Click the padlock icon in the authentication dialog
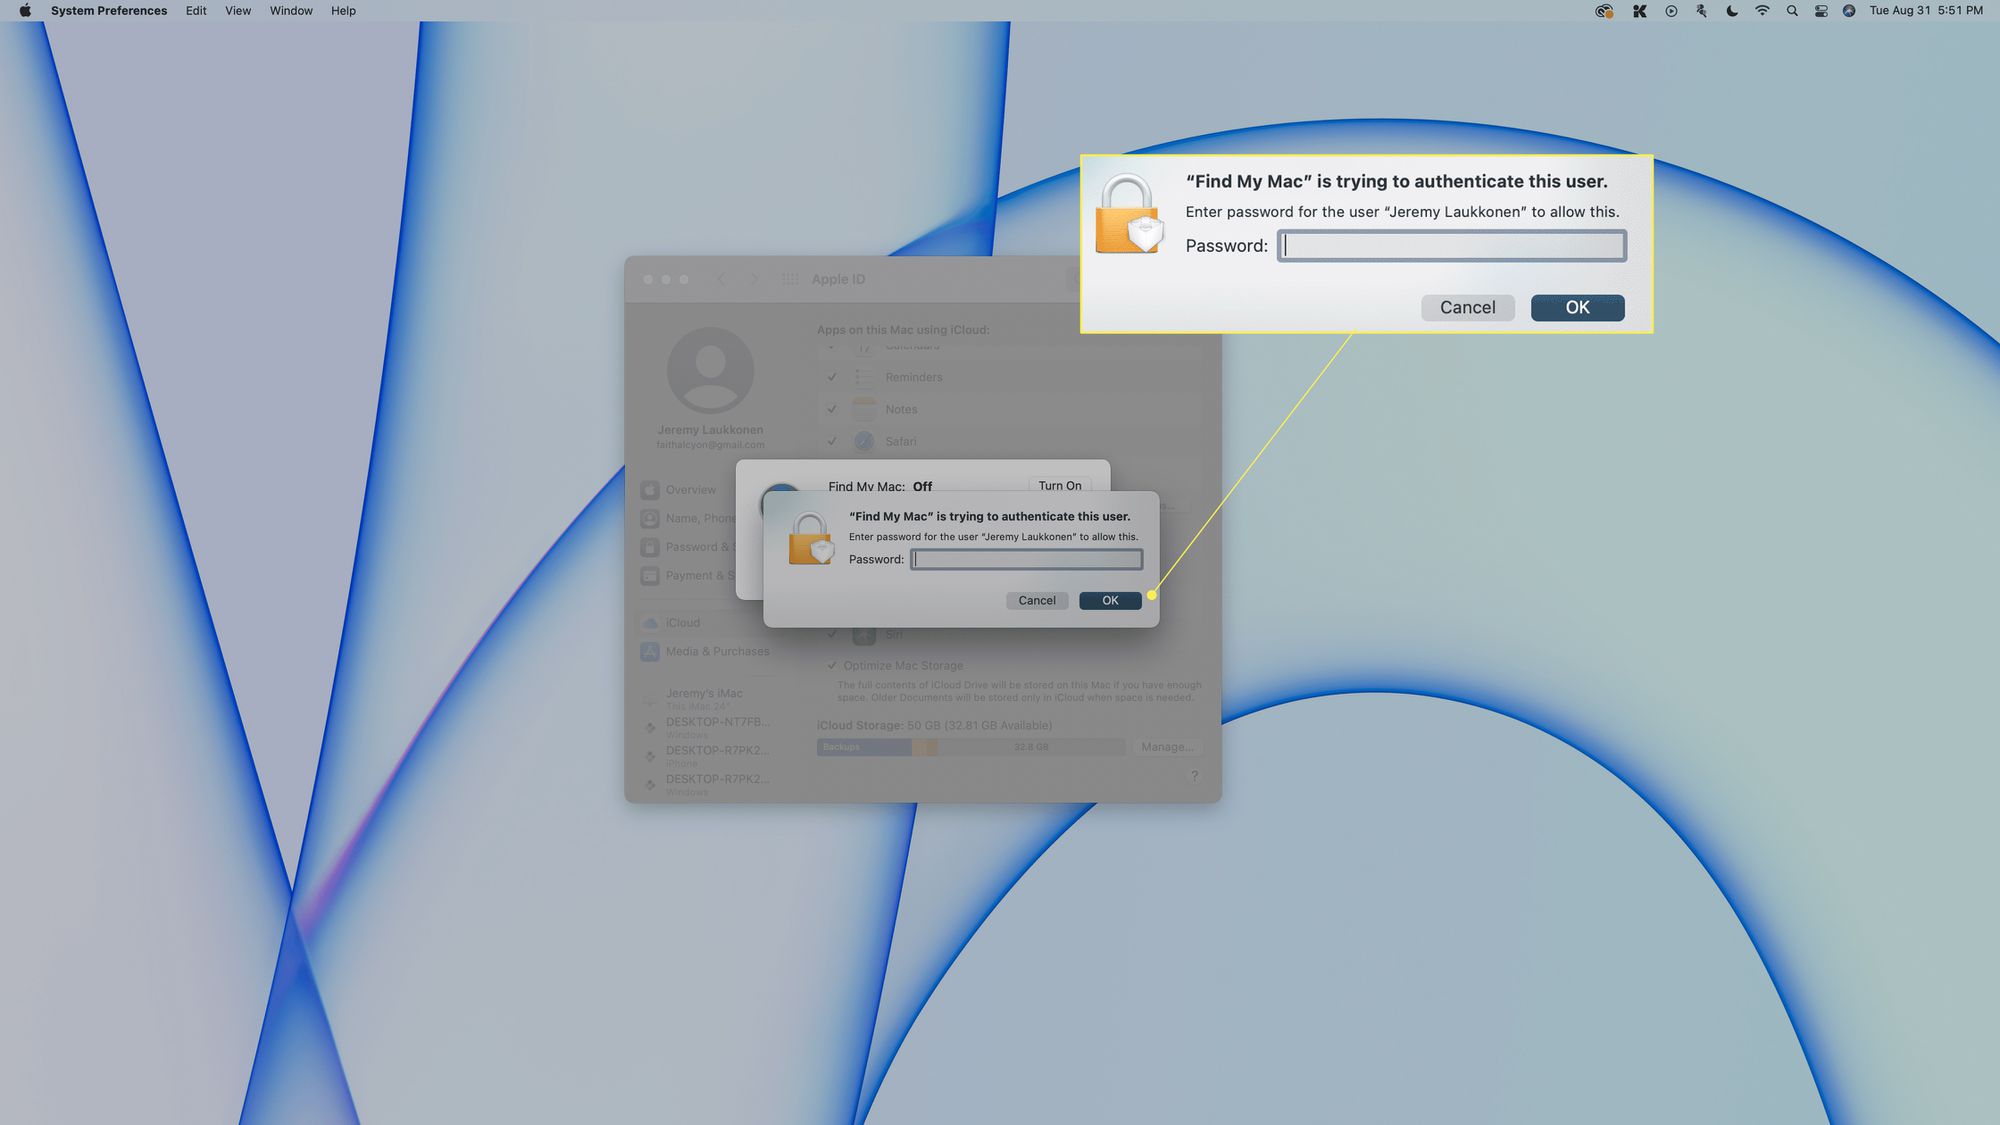Image resolution: width=2000 pixels, height=1125 pixels. [x=810, y=539]
